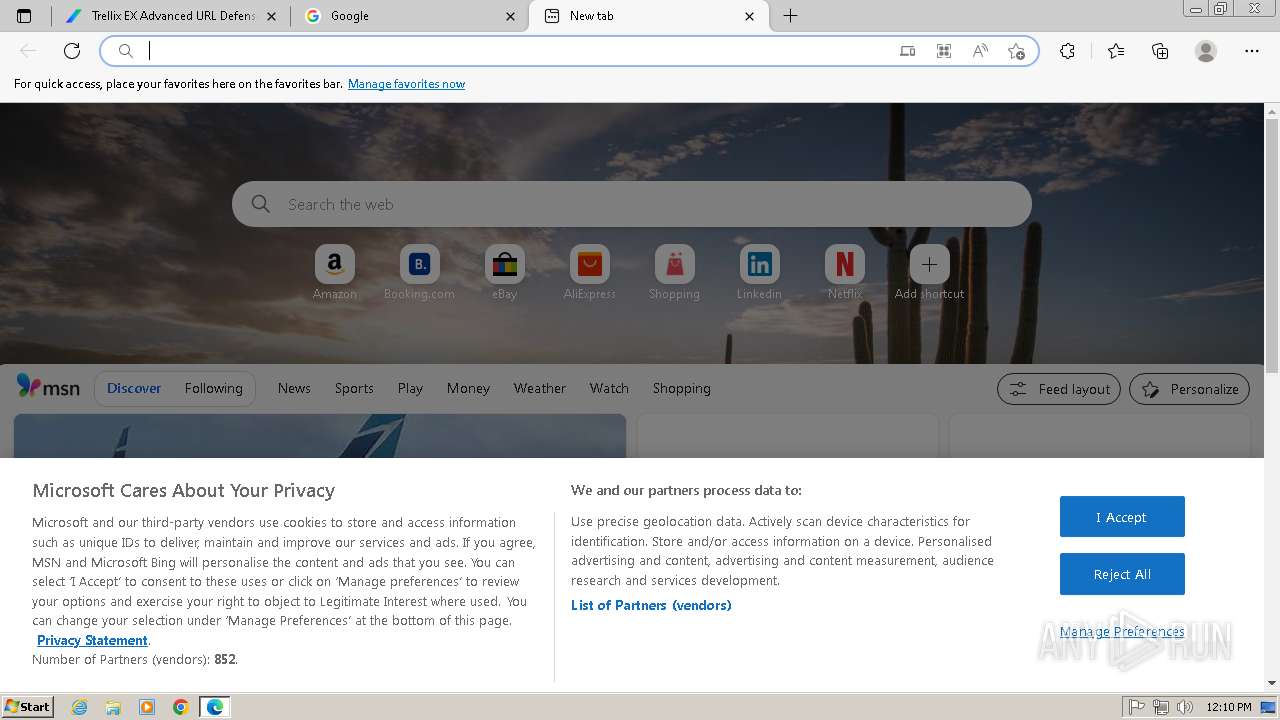This screenshot has height=720, width=1280.
Task: Click I Accept on privacy banner
Action: coord(1122,517)
